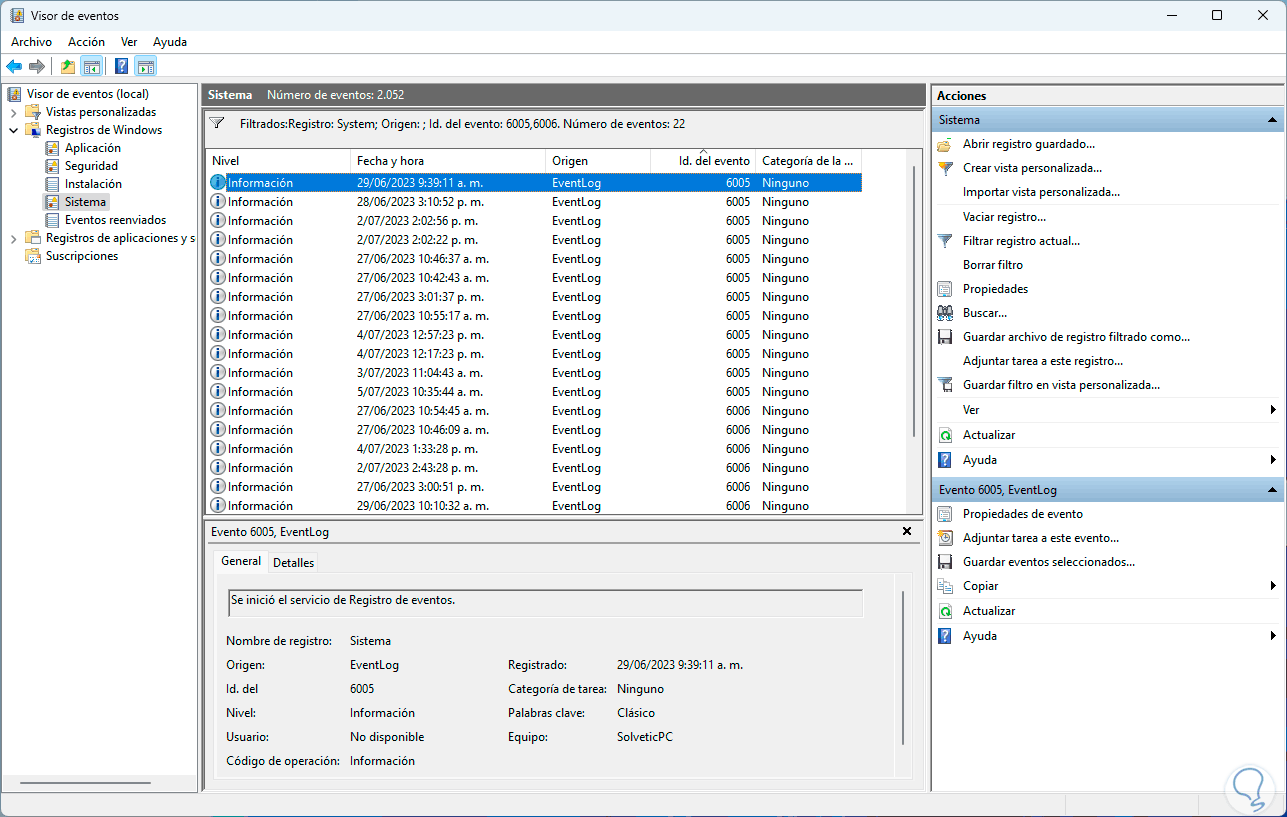This screenshot has width=1287, height=817.
Task: Click the Up one level folder icon
Action: 67,67
